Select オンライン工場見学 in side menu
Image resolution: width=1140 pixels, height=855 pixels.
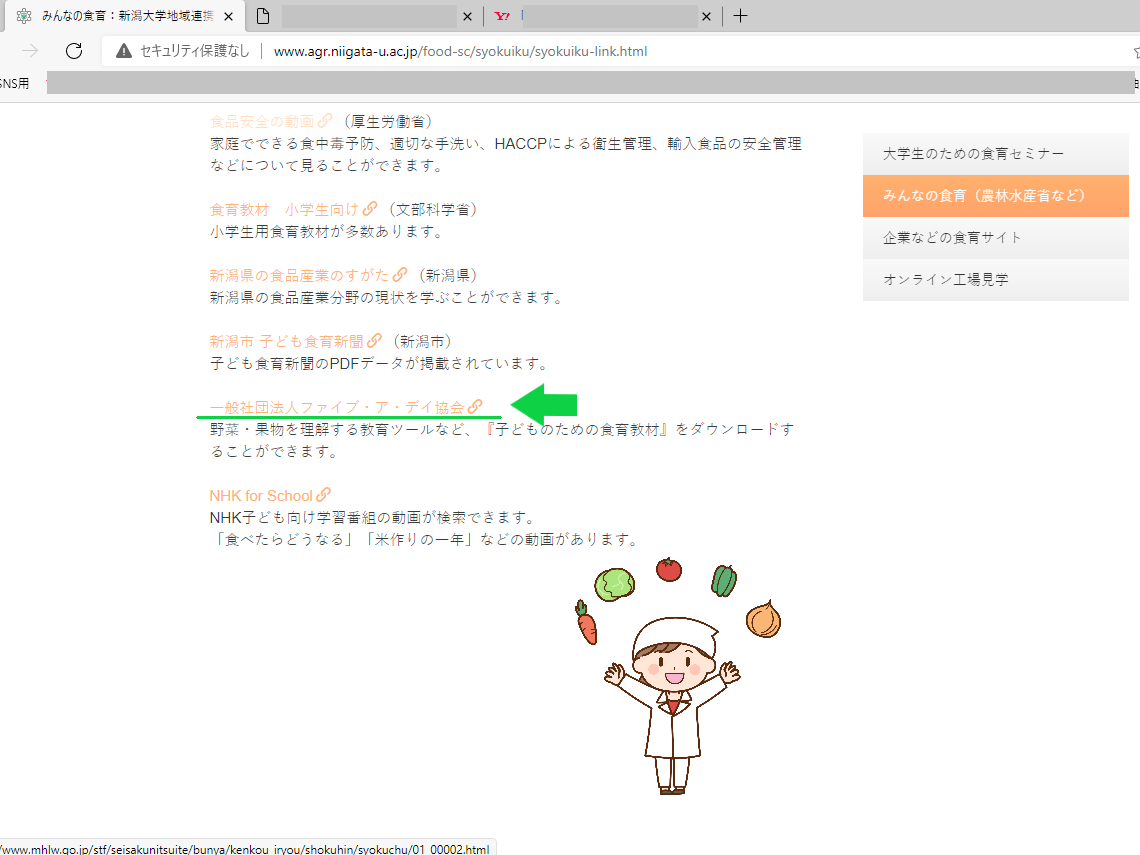(995, 280)
